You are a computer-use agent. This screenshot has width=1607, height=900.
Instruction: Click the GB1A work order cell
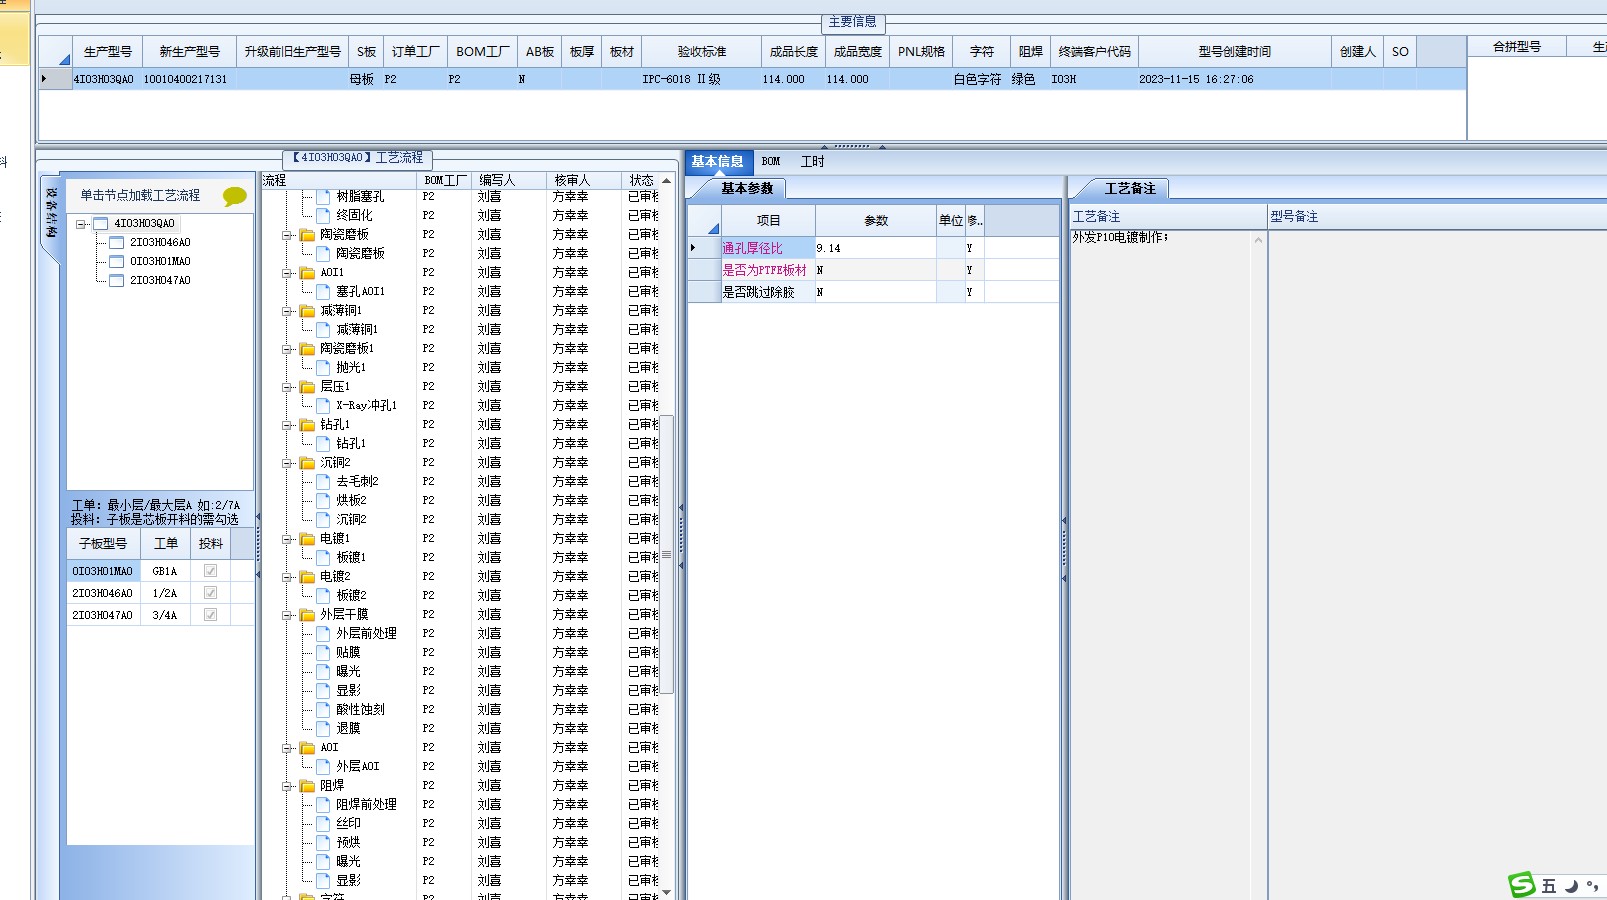[x=165, y=571]
